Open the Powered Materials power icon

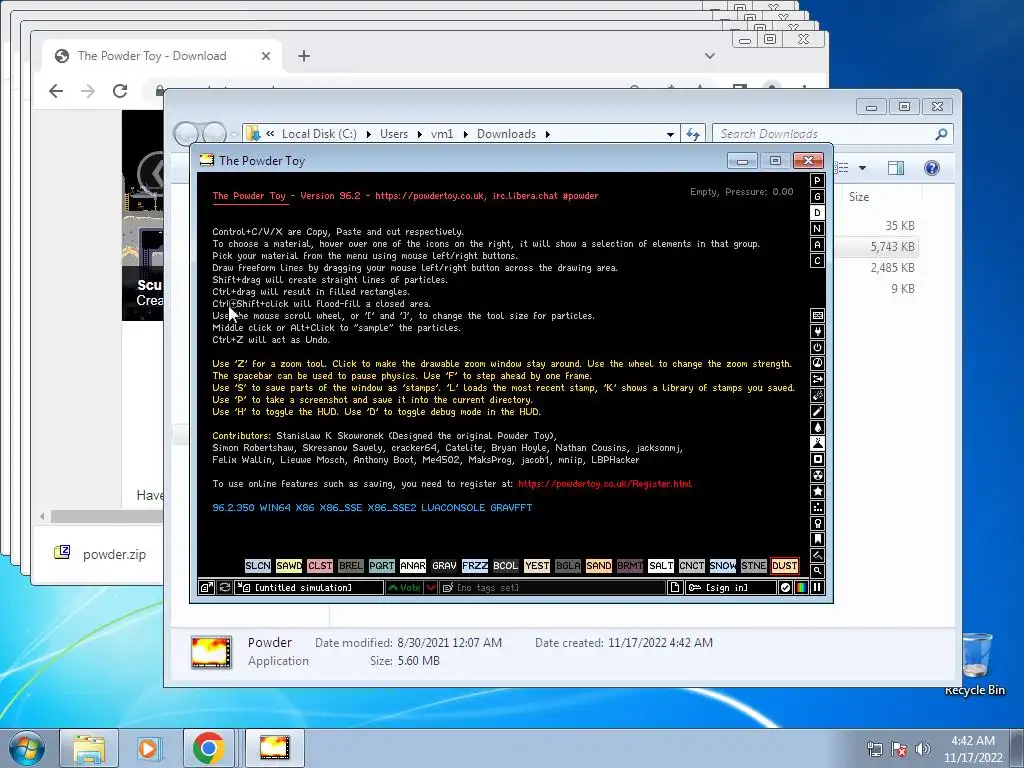pos(817,347)
